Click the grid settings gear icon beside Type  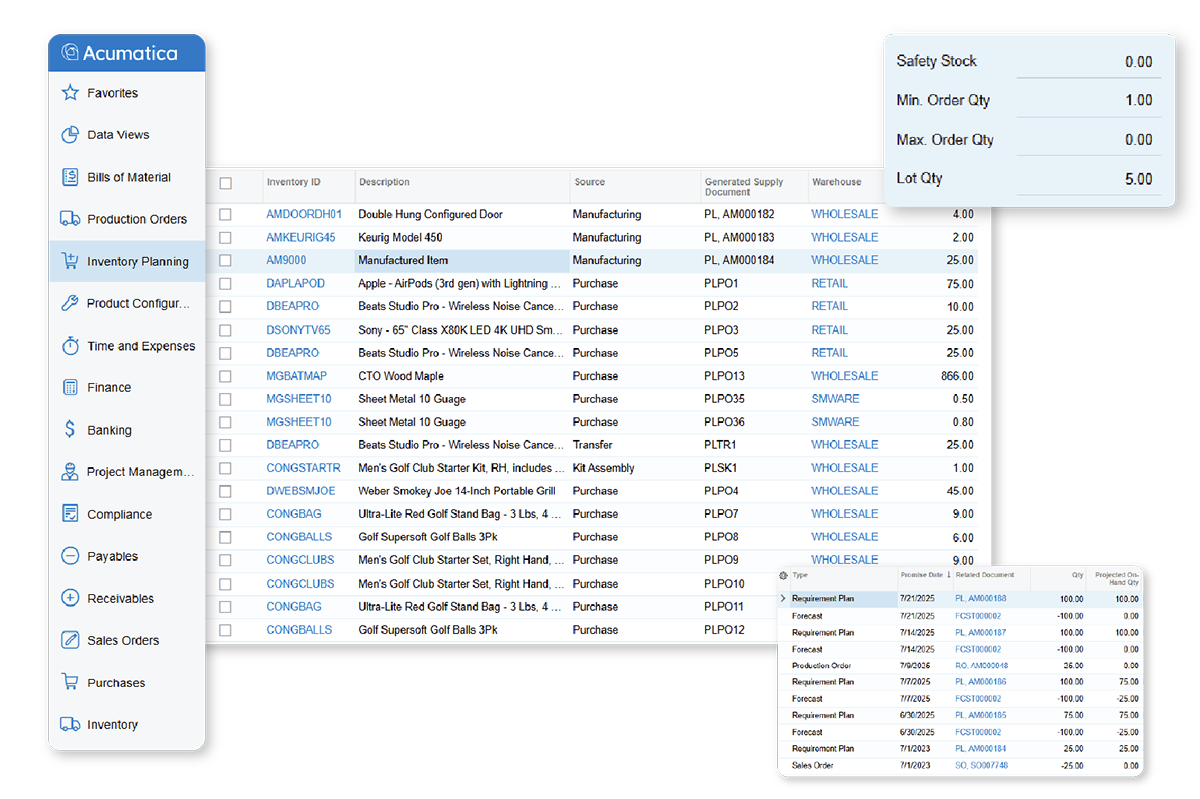[x=784, y=575]
